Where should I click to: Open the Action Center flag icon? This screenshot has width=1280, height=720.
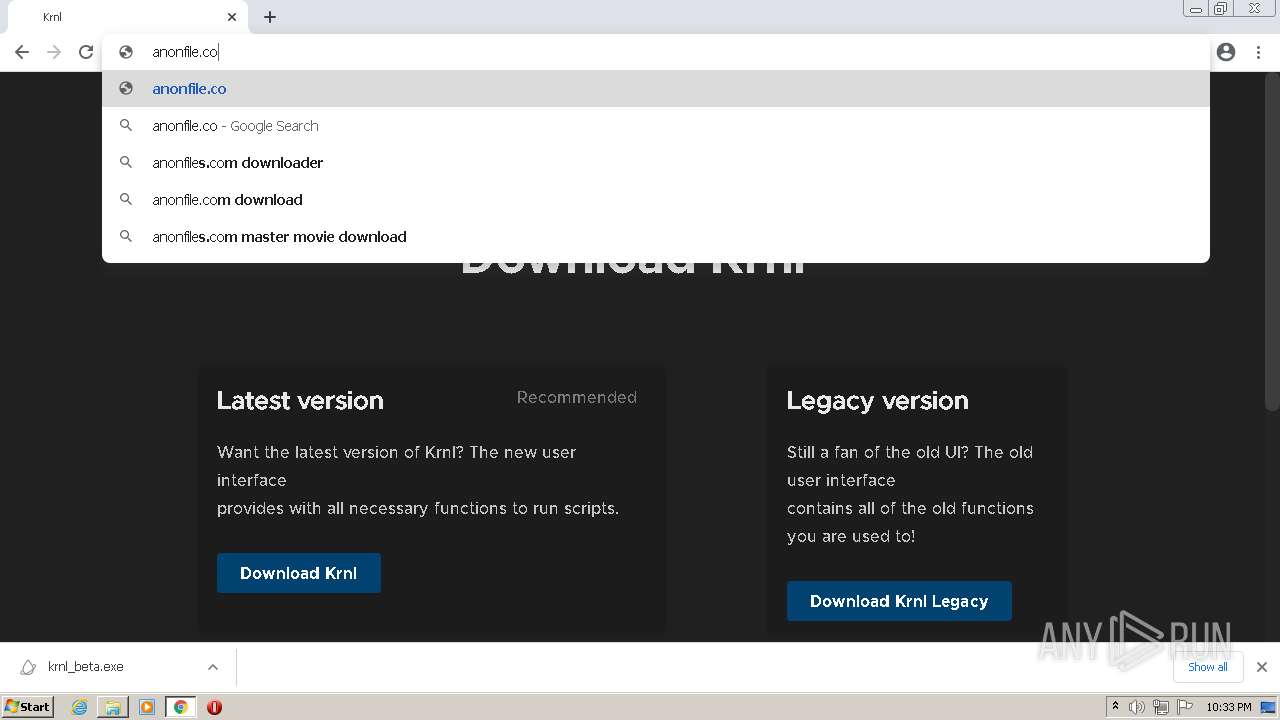[x=1185, y=707]
